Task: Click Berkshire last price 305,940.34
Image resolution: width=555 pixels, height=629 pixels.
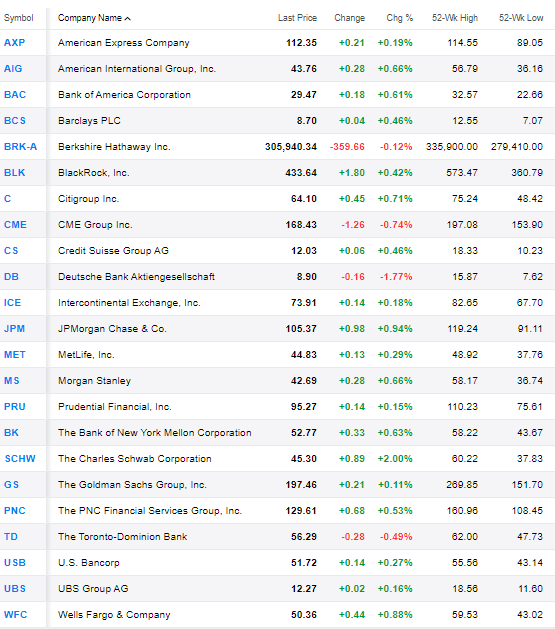Action: coord(291,147)
